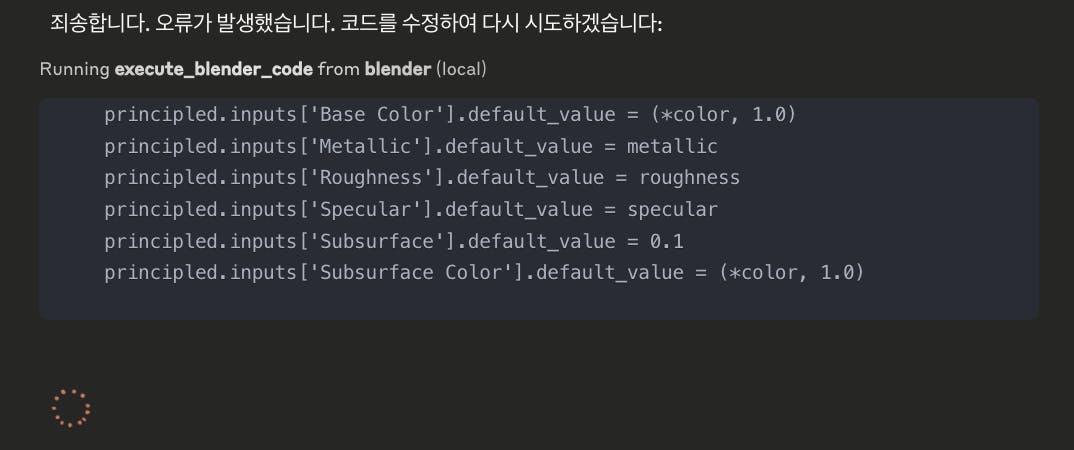Screen dimensions: 1074x450
Task: Click the (local) label in tool header
Action: [461, 69]
